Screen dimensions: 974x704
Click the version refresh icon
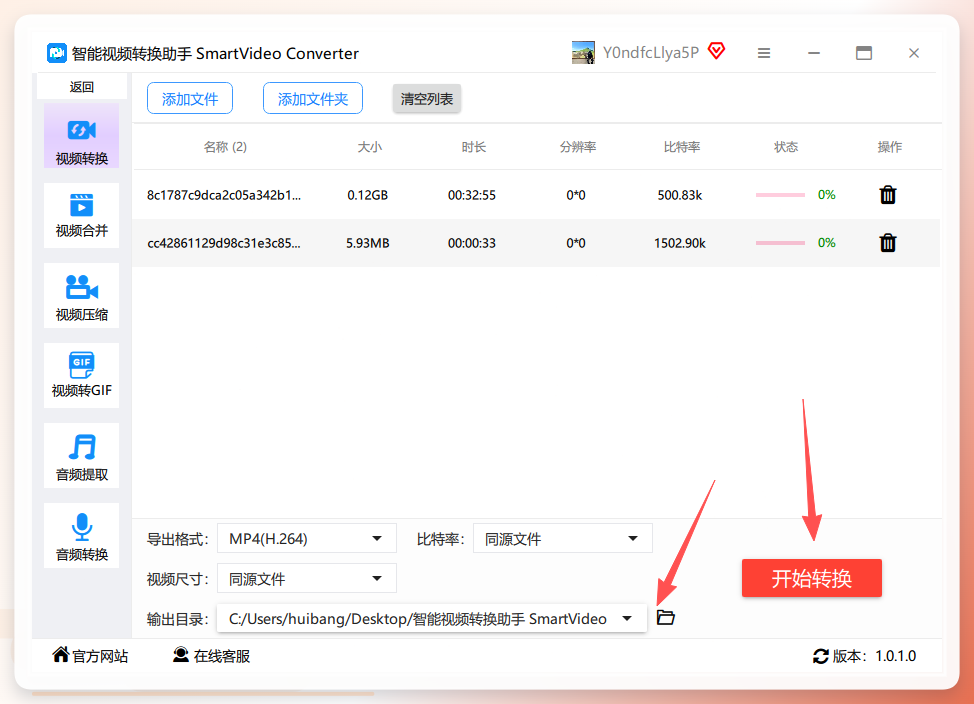tap(821, 656)
